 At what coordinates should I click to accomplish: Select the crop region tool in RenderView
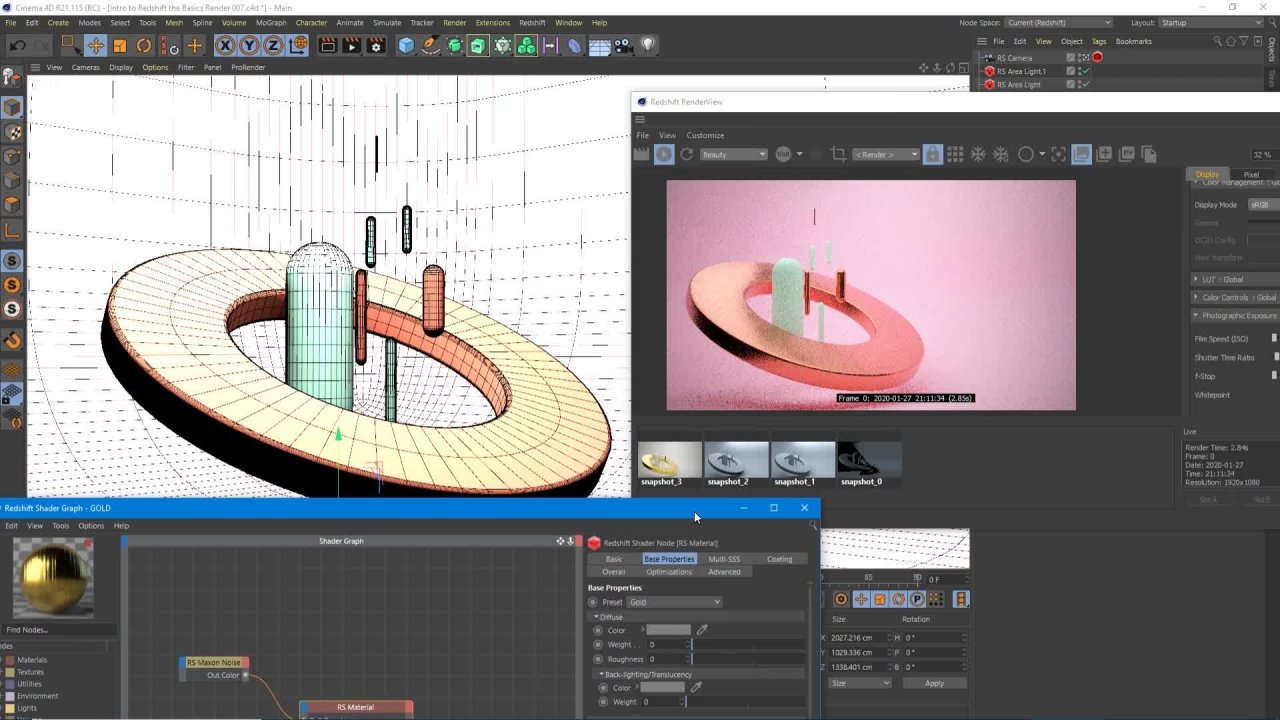[x=839, y=154]
